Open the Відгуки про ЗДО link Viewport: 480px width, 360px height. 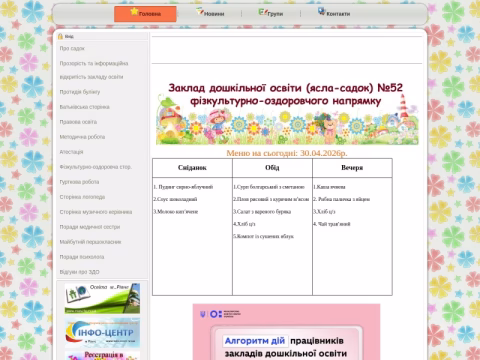[79, 272]
